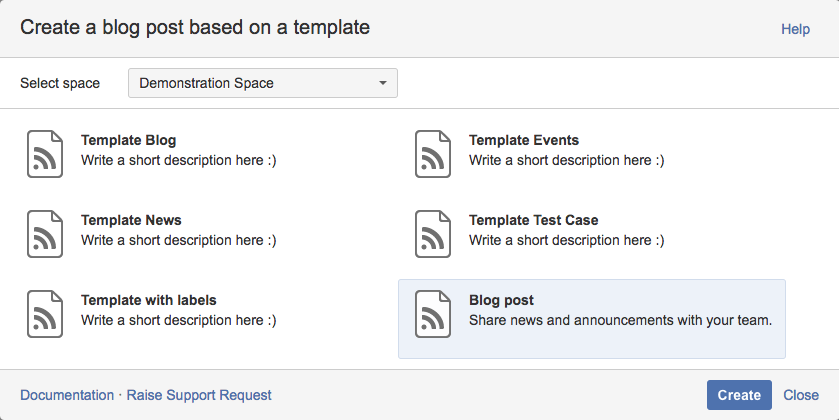839x420 pixels.
Task: Click the Blog post feed icon
Action: (x=433, y=312)
